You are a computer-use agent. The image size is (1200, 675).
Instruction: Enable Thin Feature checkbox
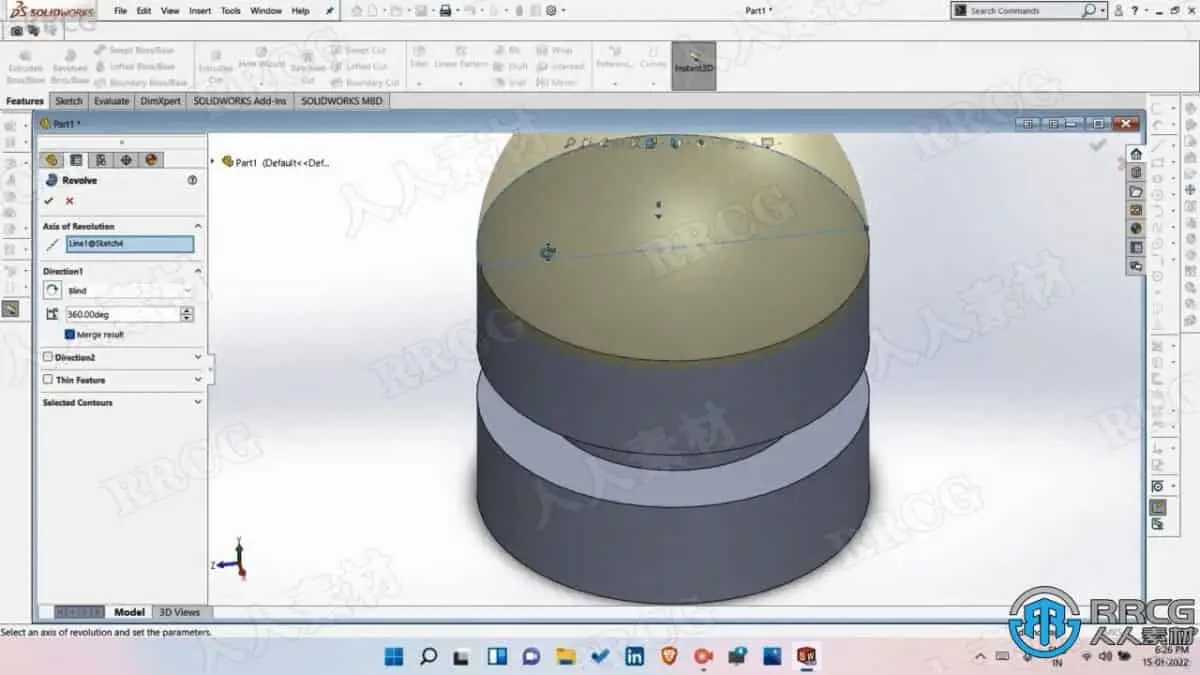[48, 380]
